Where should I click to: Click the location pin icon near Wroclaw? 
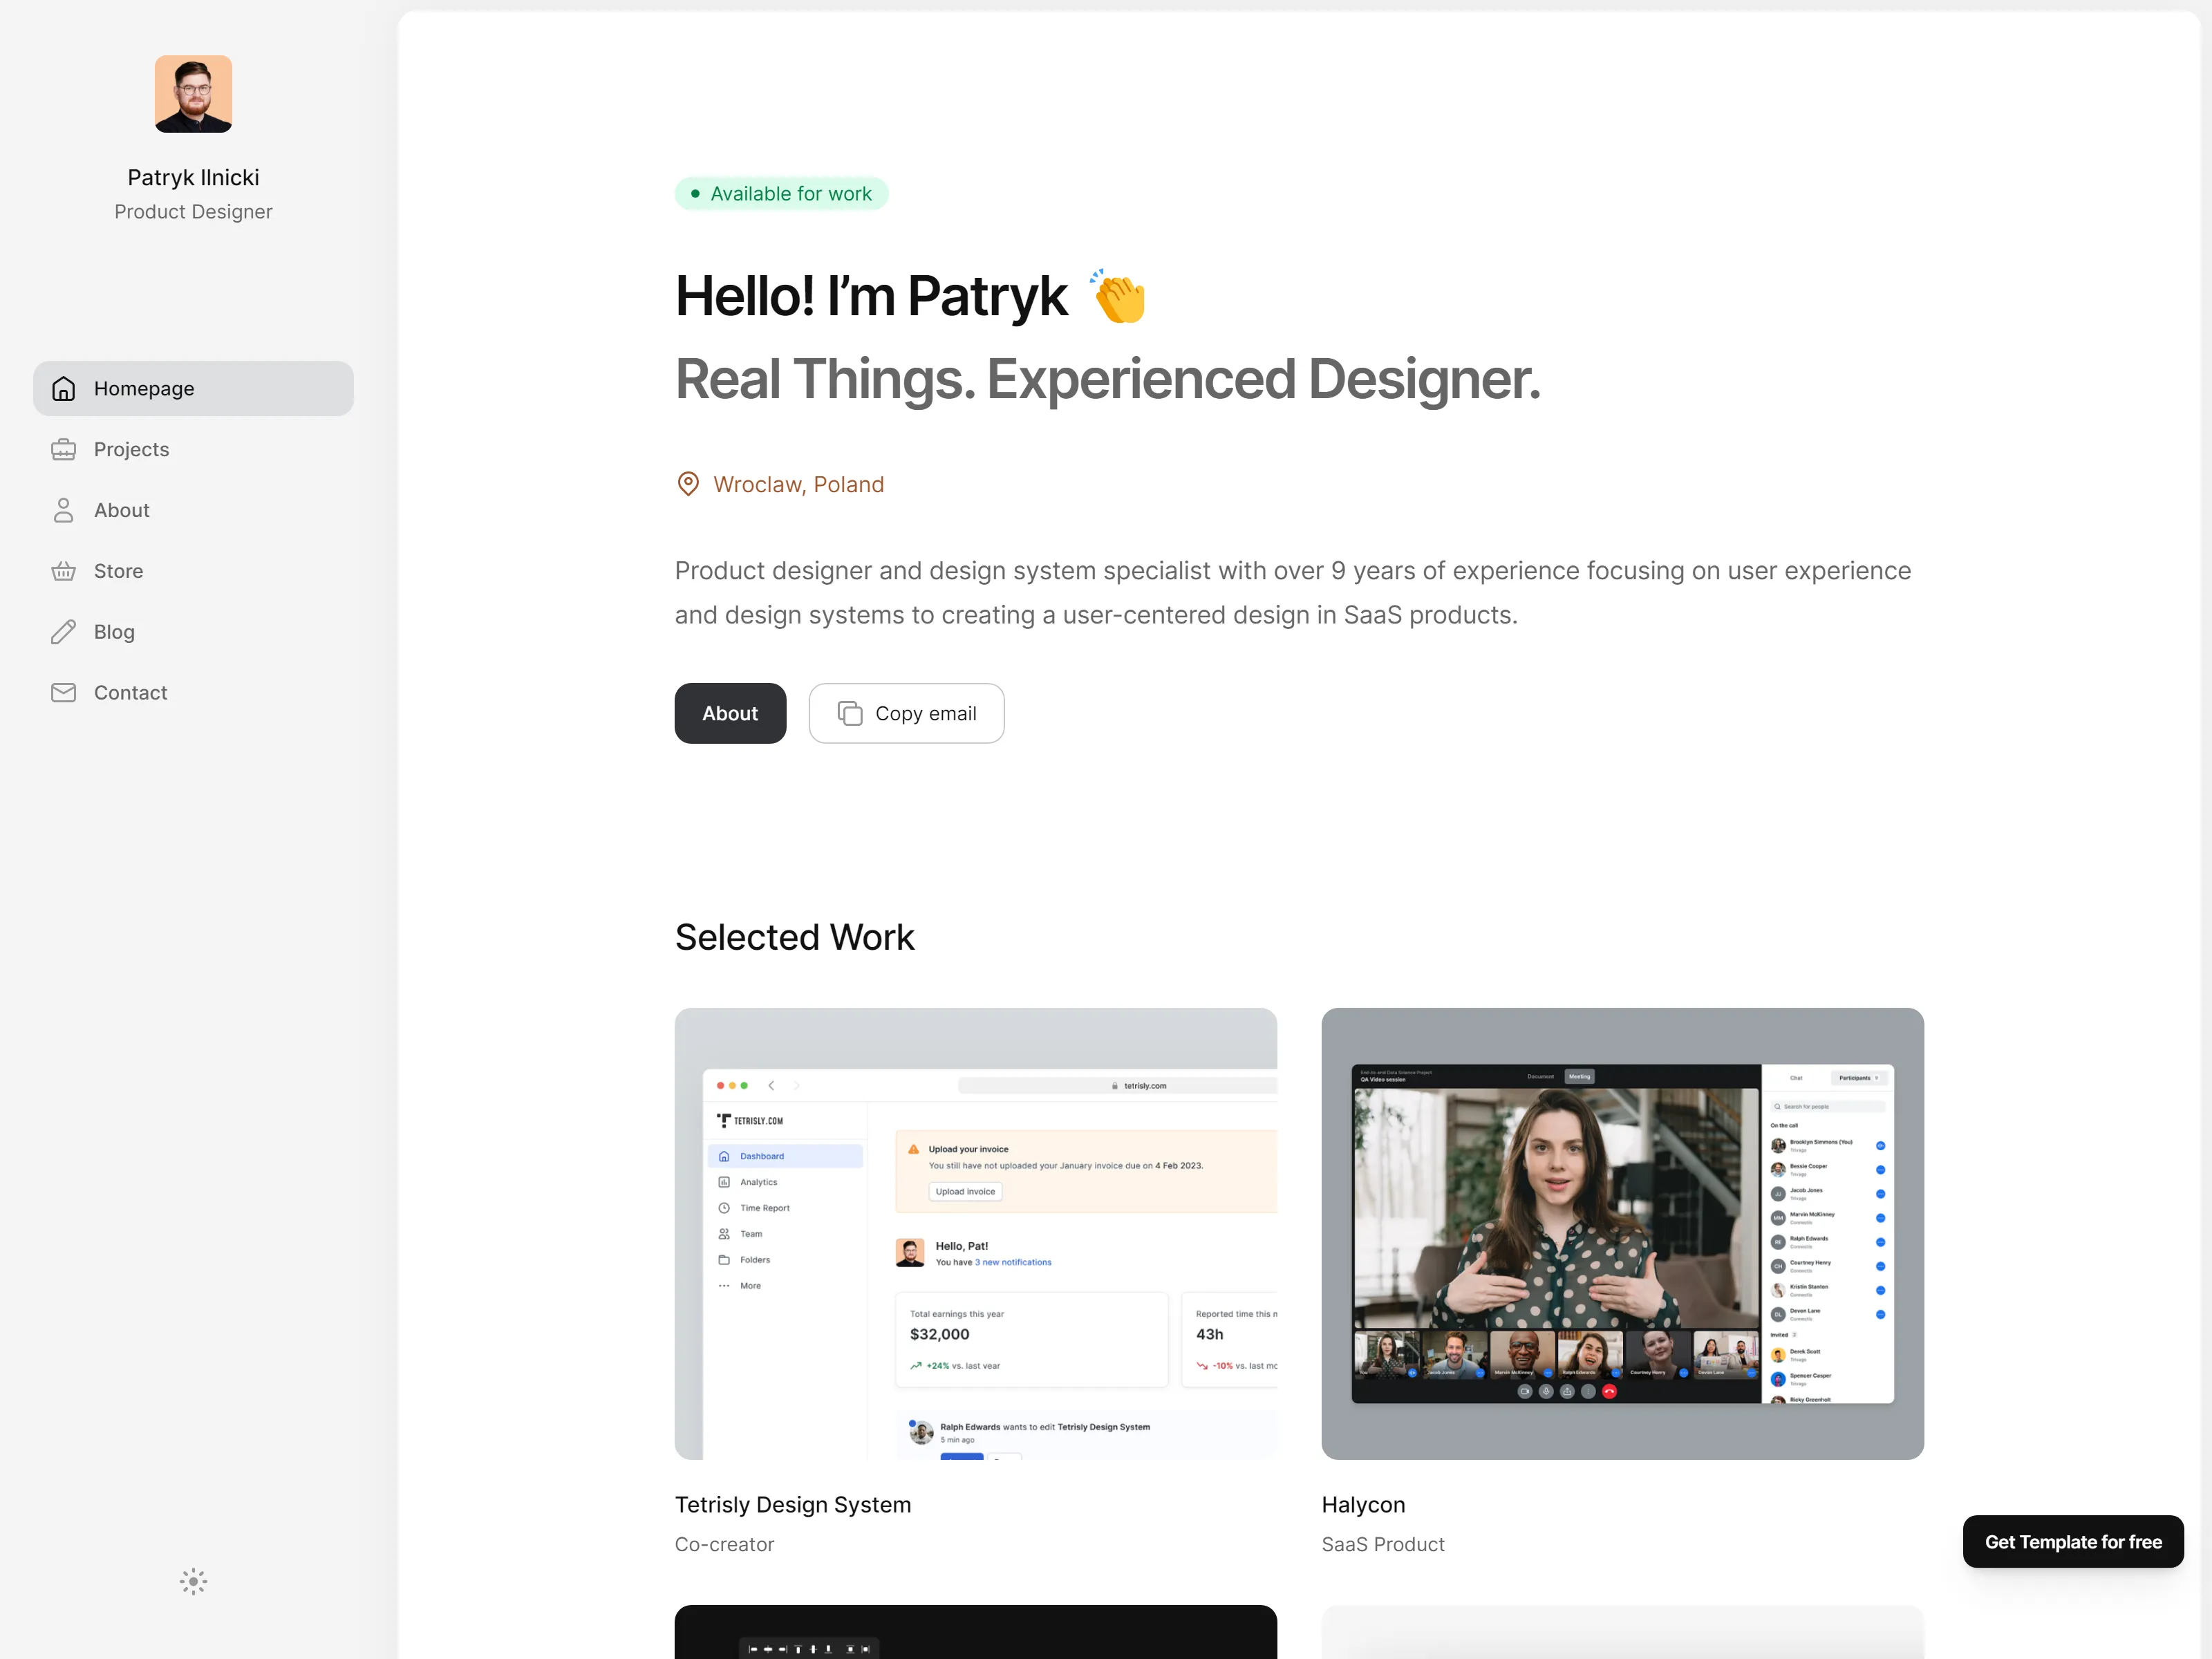(688, 484)
